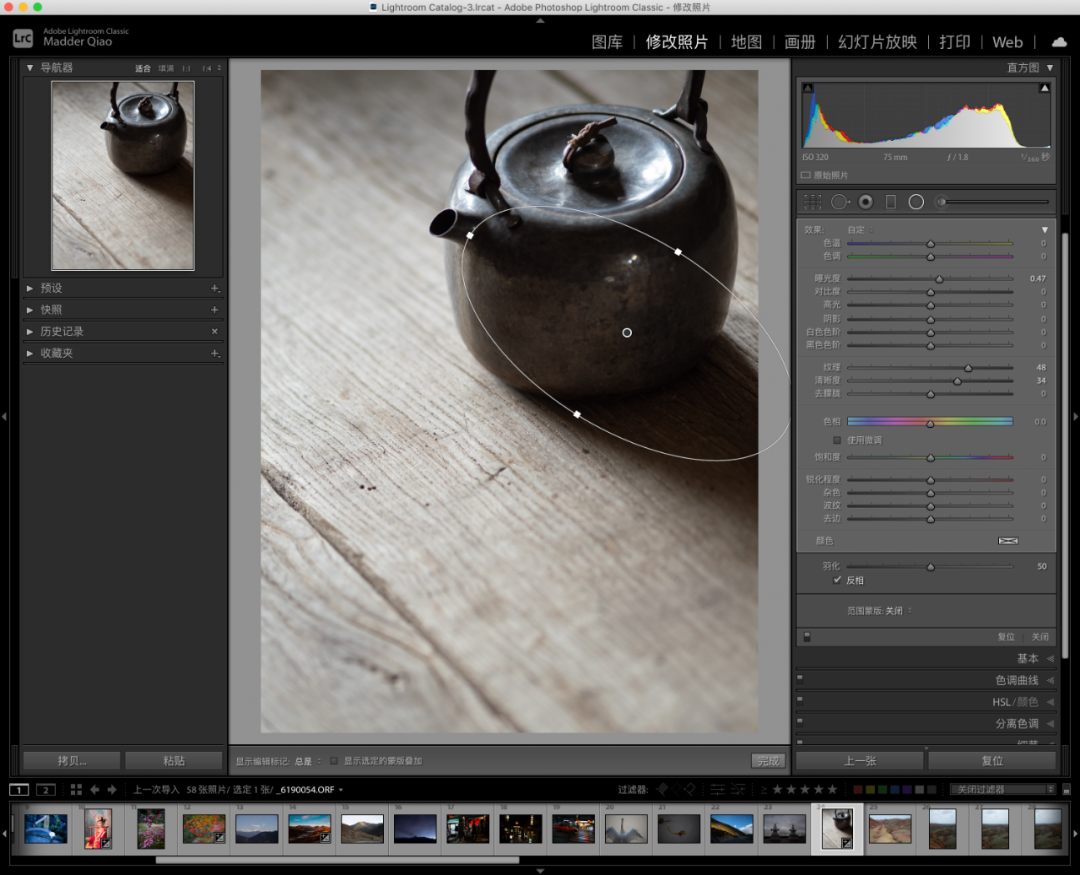Open the 关闭过滤器 filter dropdown

1002,790
